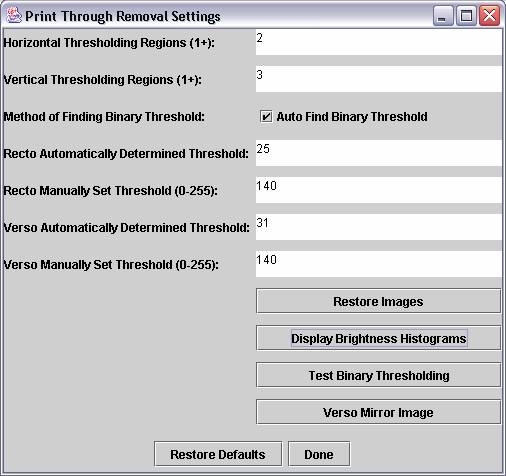The width and height of the screenshot is (506, 476).
Task: Focus the Horizontal Thresholding Regions field
Action: 379,42
